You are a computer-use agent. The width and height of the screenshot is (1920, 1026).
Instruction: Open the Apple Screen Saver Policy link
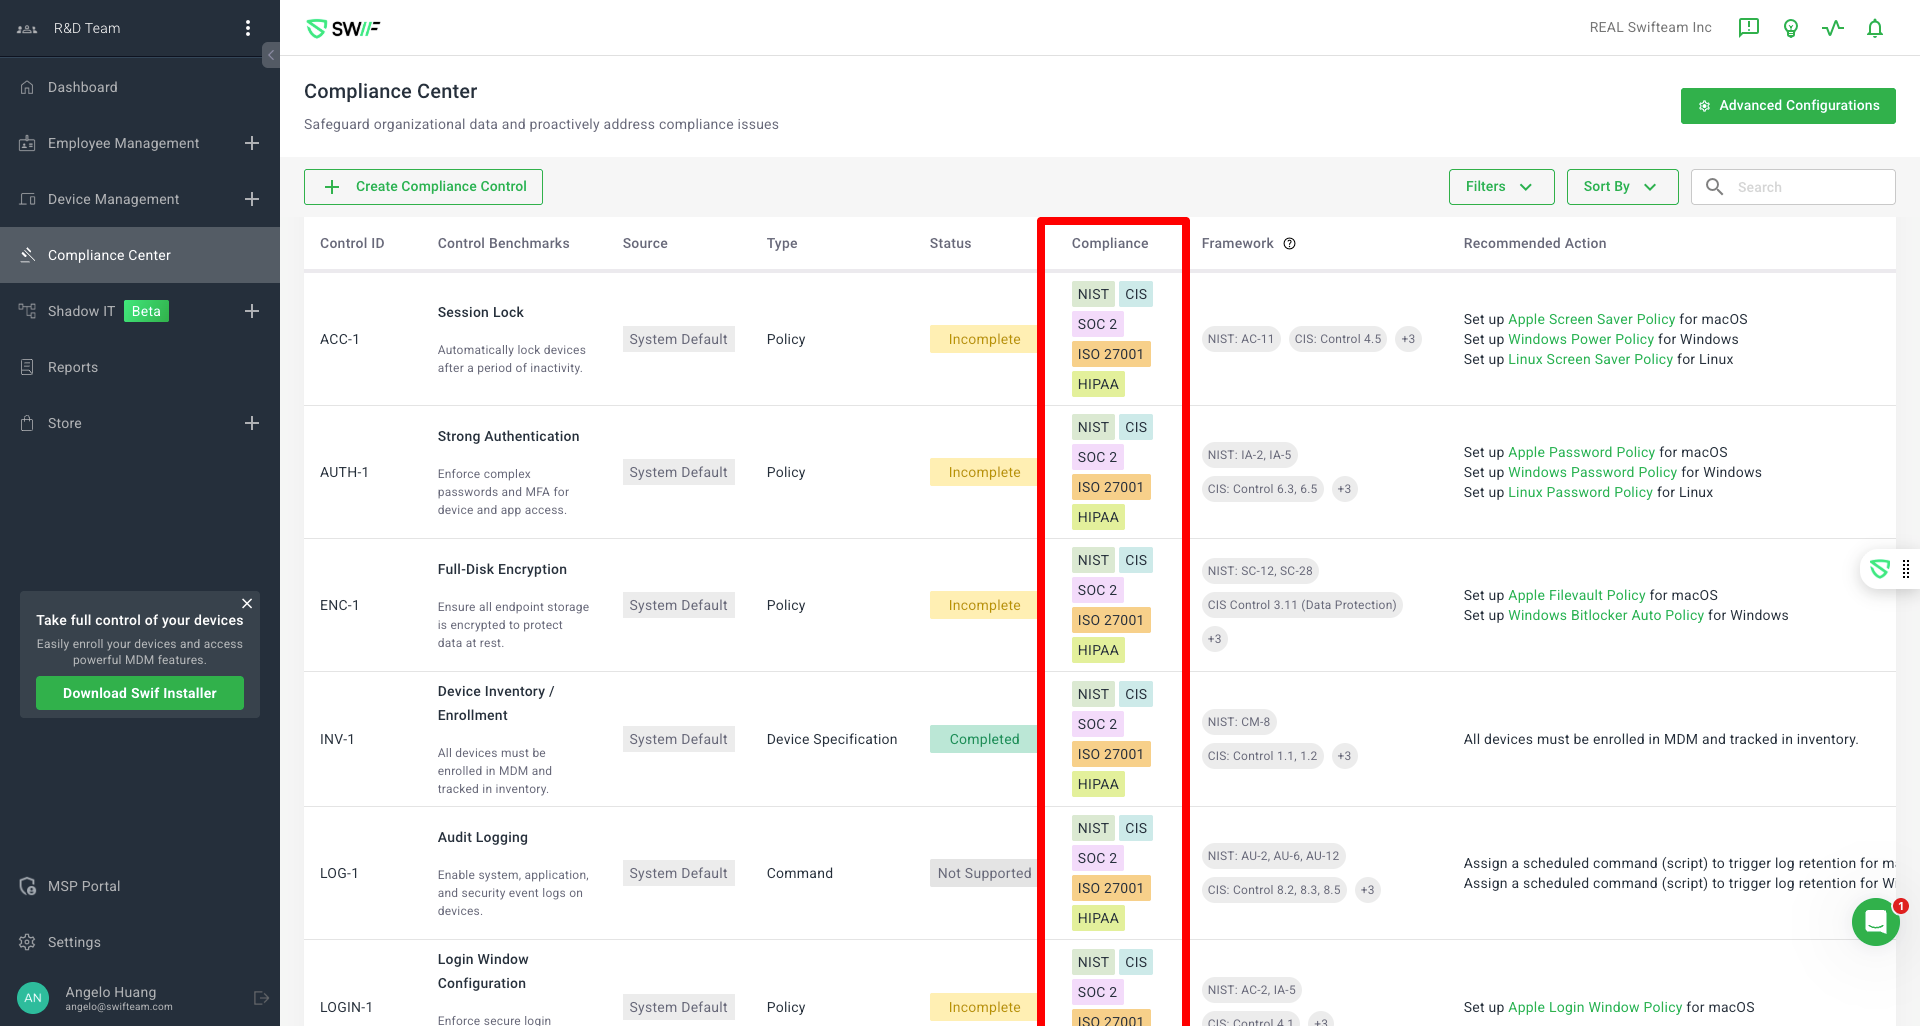point(1590,319)
